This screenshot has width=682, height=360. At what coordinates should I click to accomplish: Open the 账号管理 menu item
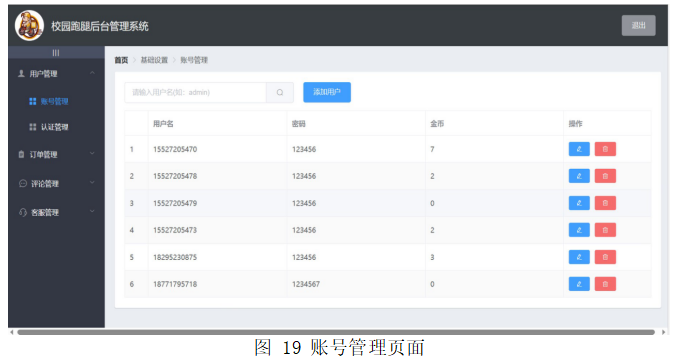[54, 101]
